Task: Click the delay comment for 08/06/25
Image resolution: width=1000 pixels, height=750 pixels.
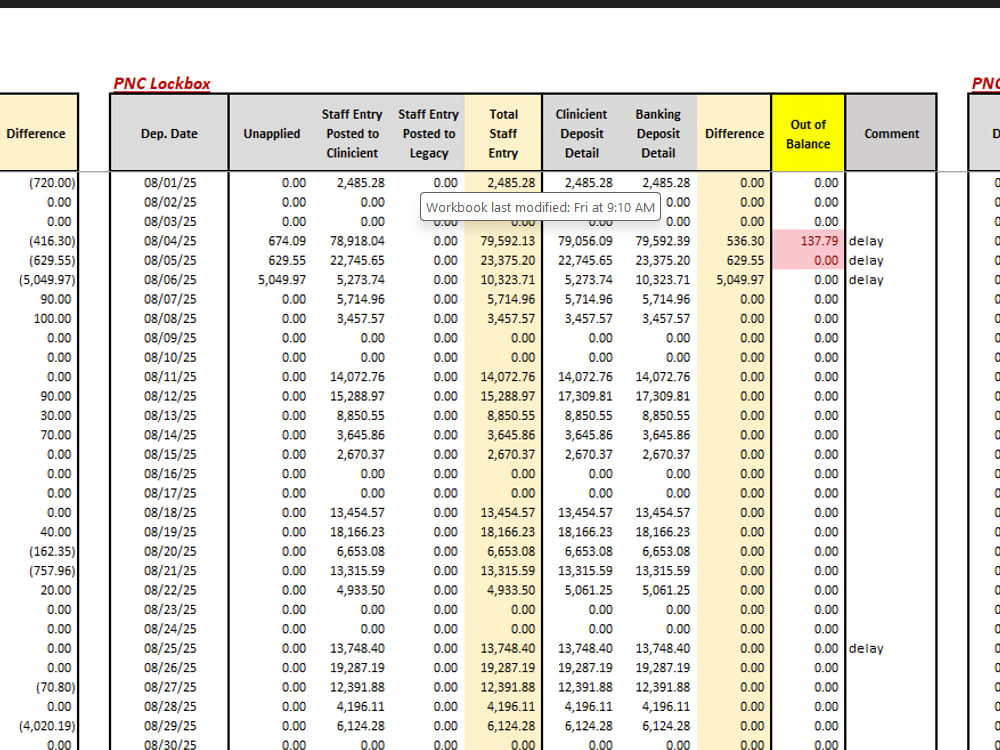Action: tap(866, 279)
